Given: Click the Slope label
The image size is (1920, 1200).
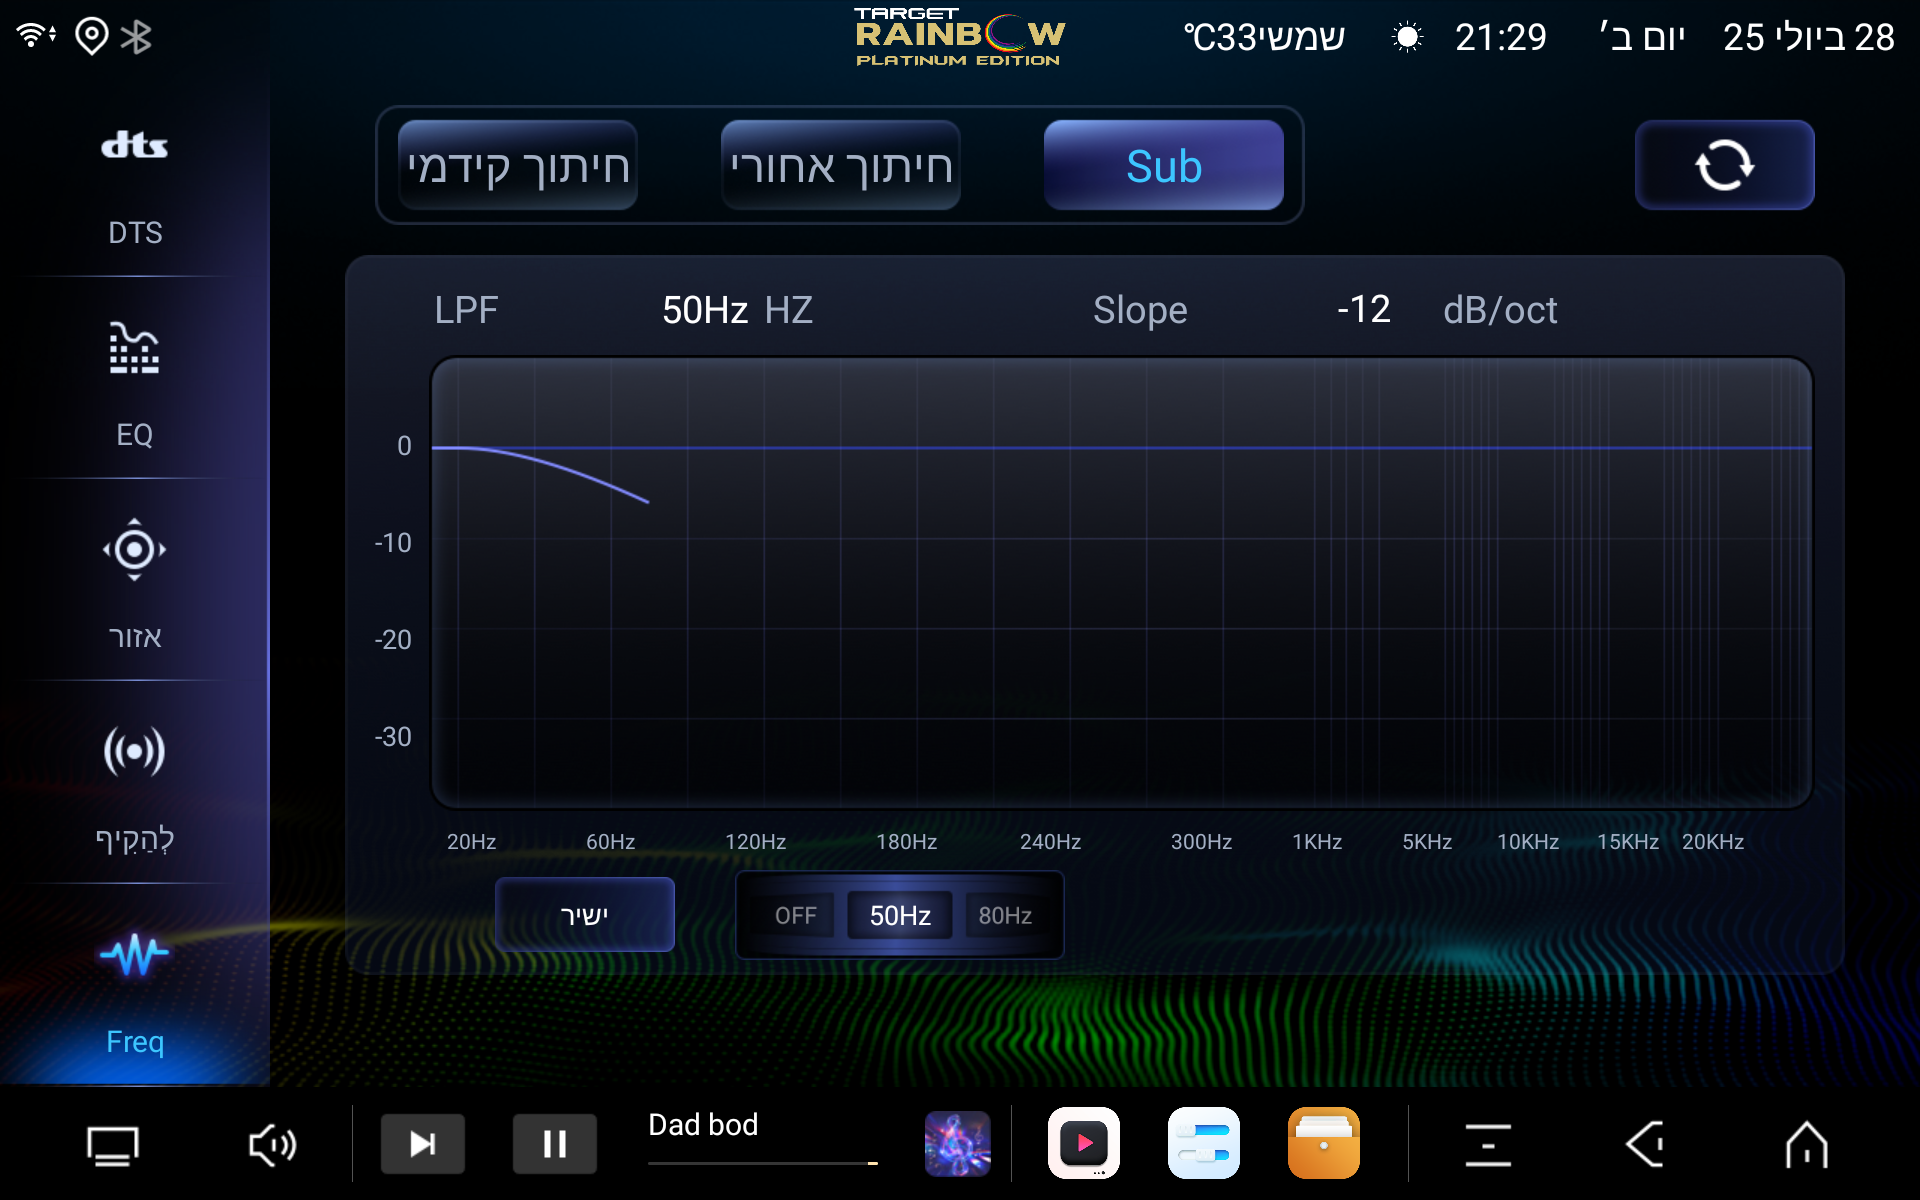Looking at the screenshot, I should (1140, 311).
